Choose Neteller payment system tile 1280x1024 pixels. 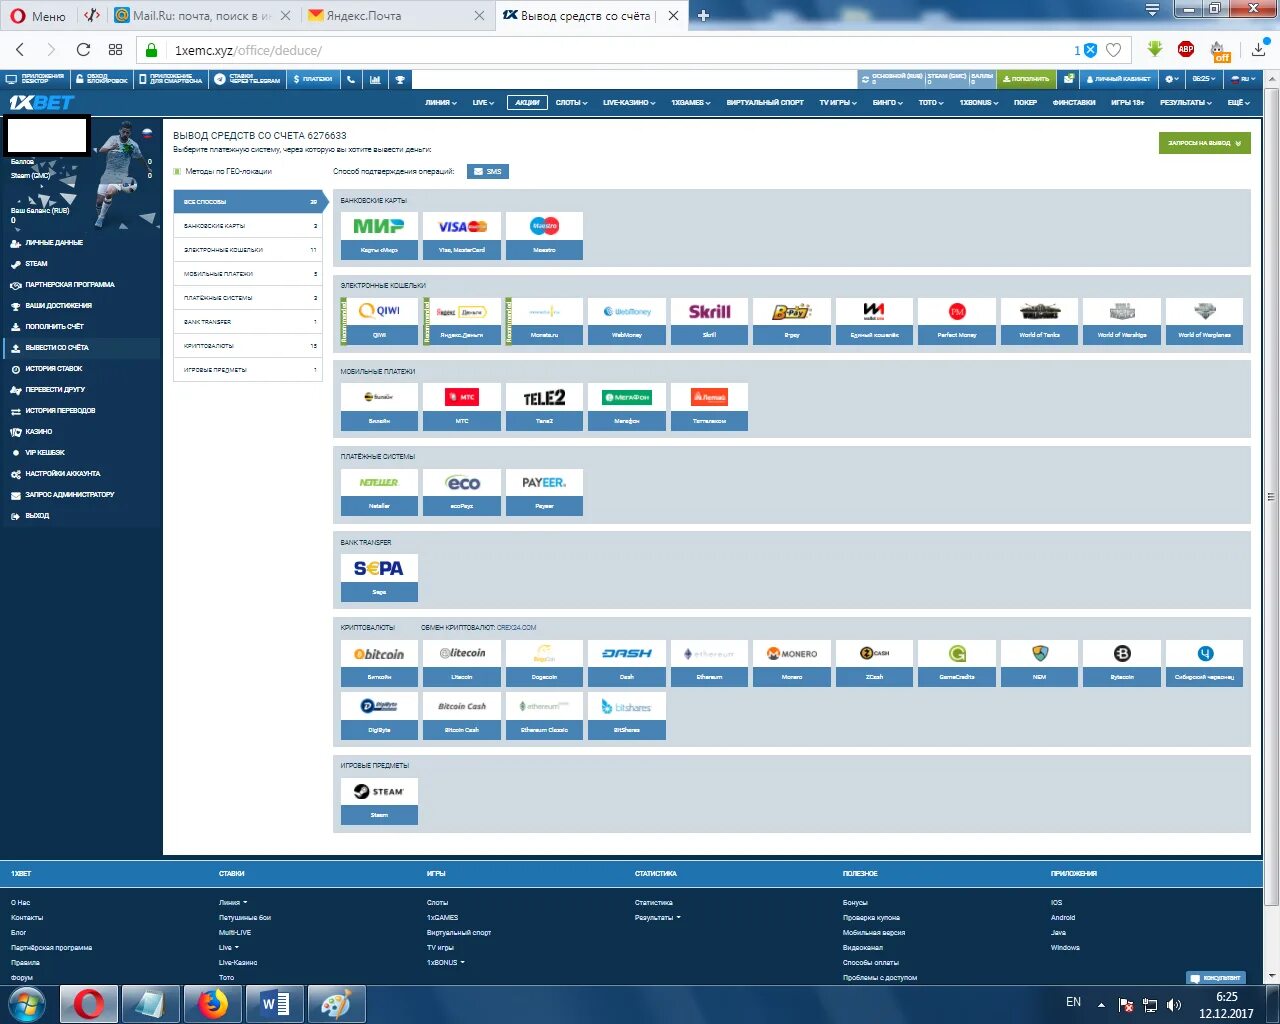pos(379,492)
